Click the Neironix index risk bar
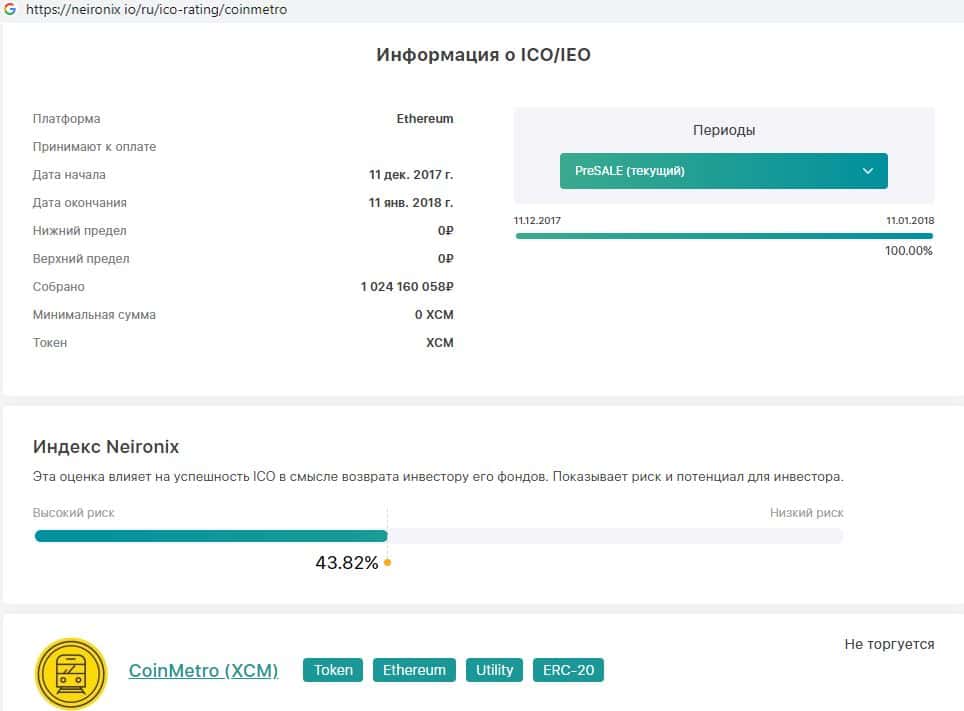Screen dimensions: 964x711 coord(439,536)
